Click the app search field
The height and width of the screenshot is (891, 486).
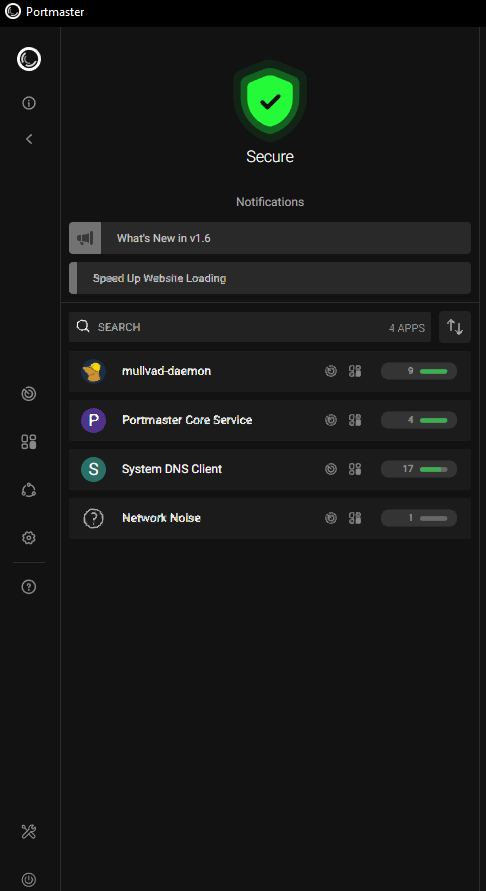coord(250,327)
